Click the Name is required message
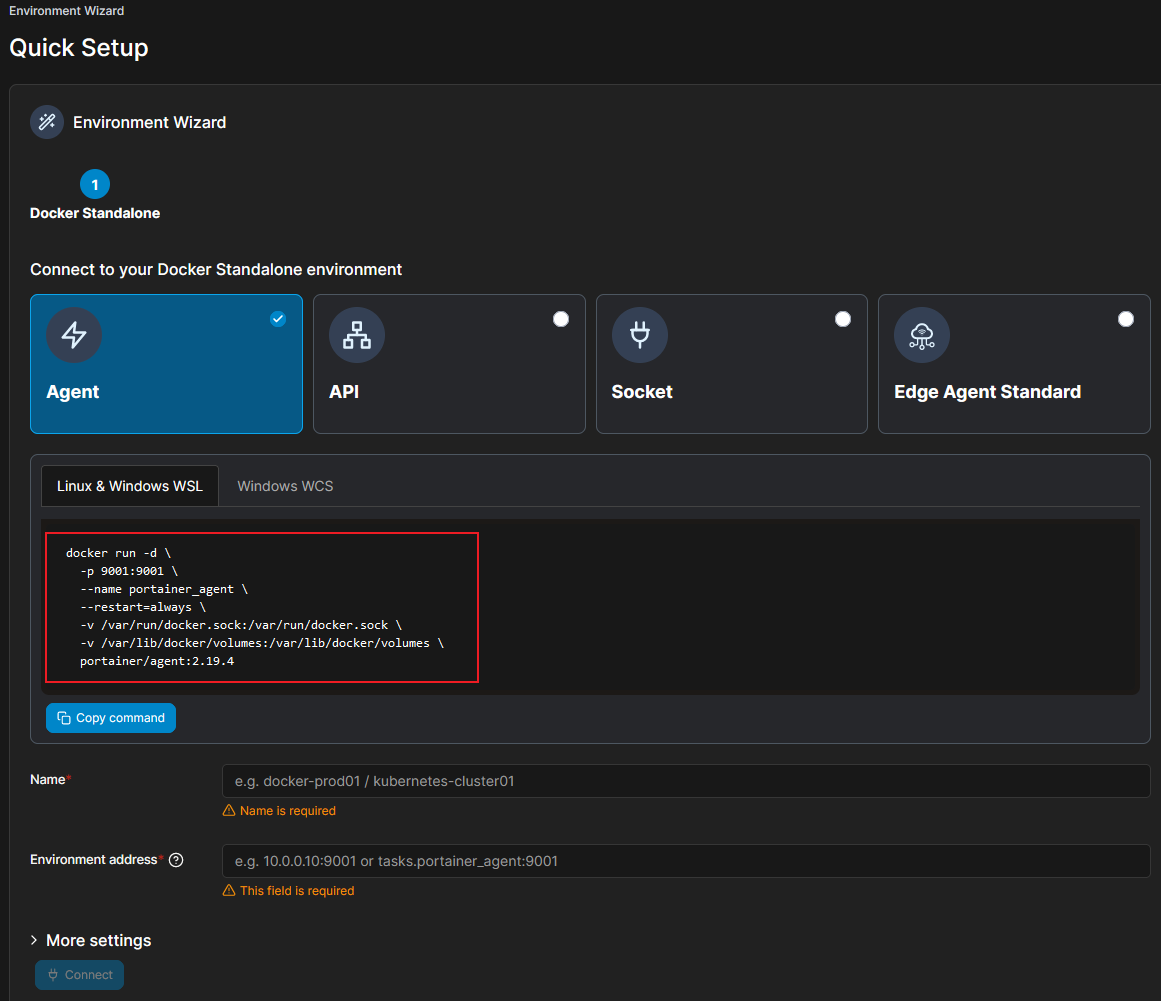This screenshot has width=1161, height=1001. 288,811
